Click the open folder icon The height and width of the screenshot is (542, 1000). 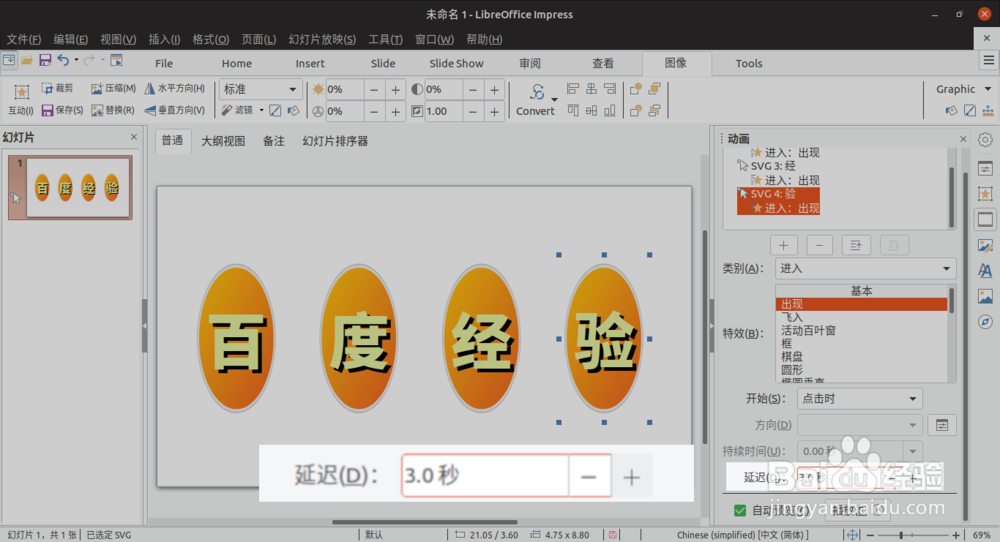point(27,60)
